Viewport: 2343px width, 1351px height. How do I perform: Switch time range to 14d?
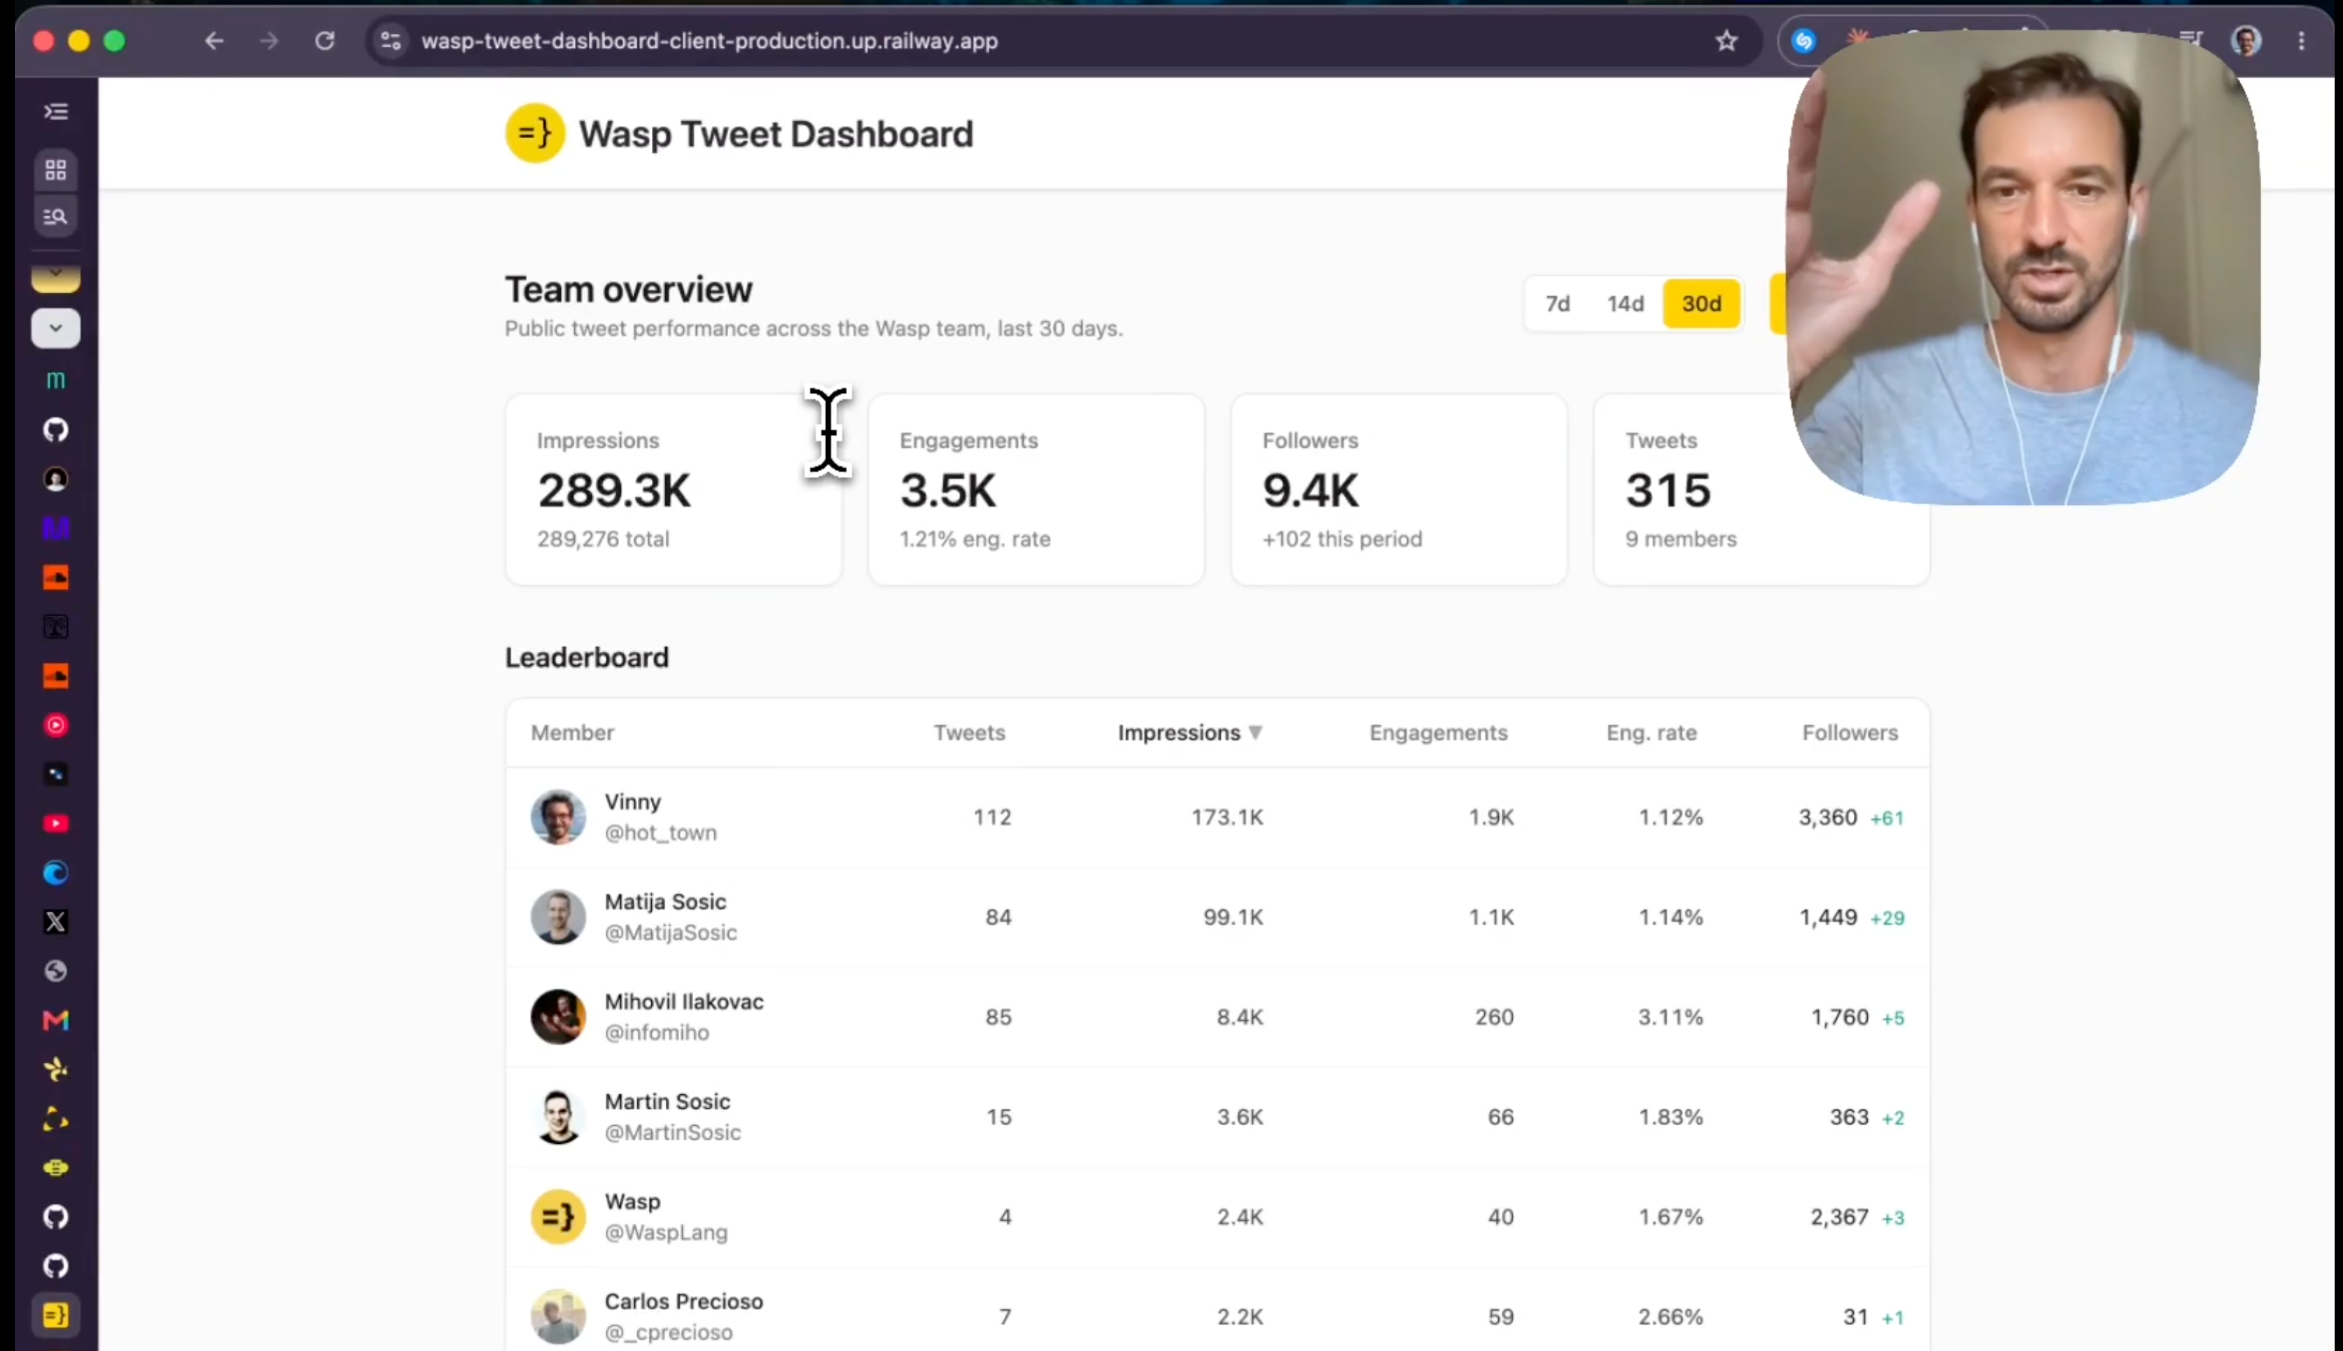[1625, 304]
